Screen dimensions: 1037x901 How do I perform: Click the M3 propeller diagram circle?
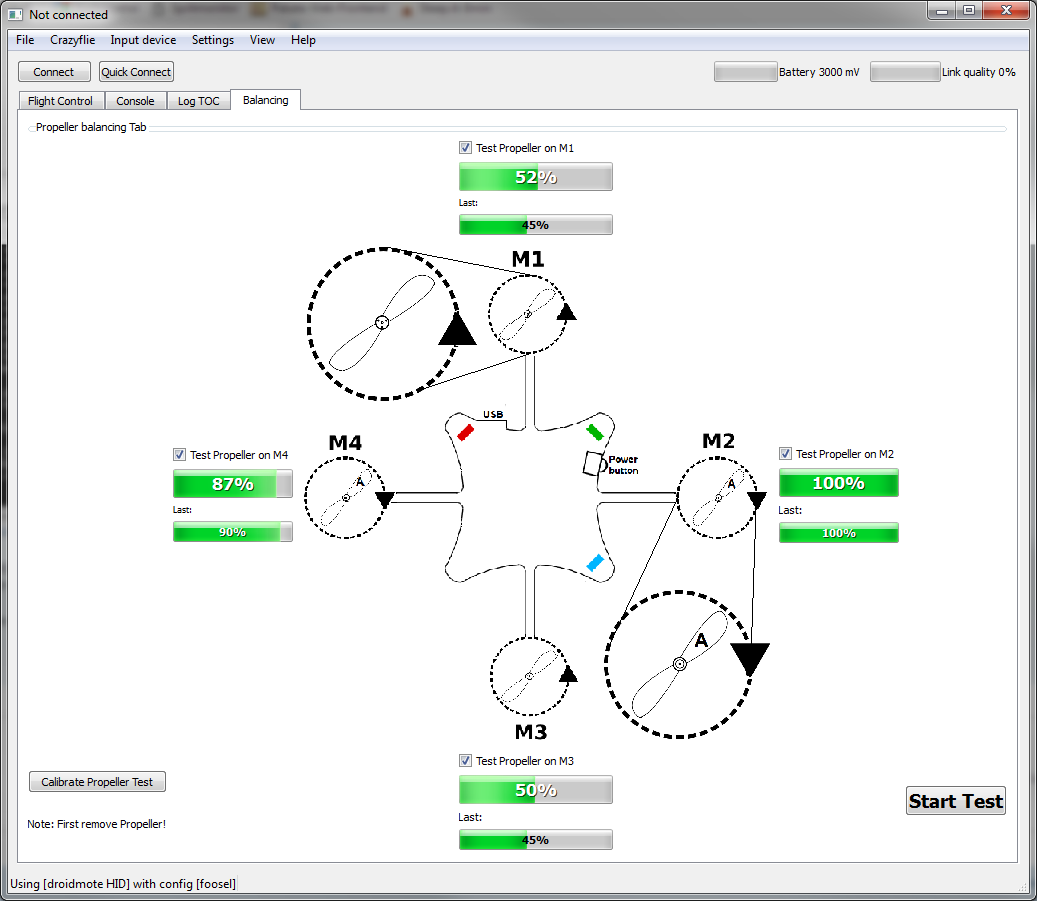[x=529, y=676]
